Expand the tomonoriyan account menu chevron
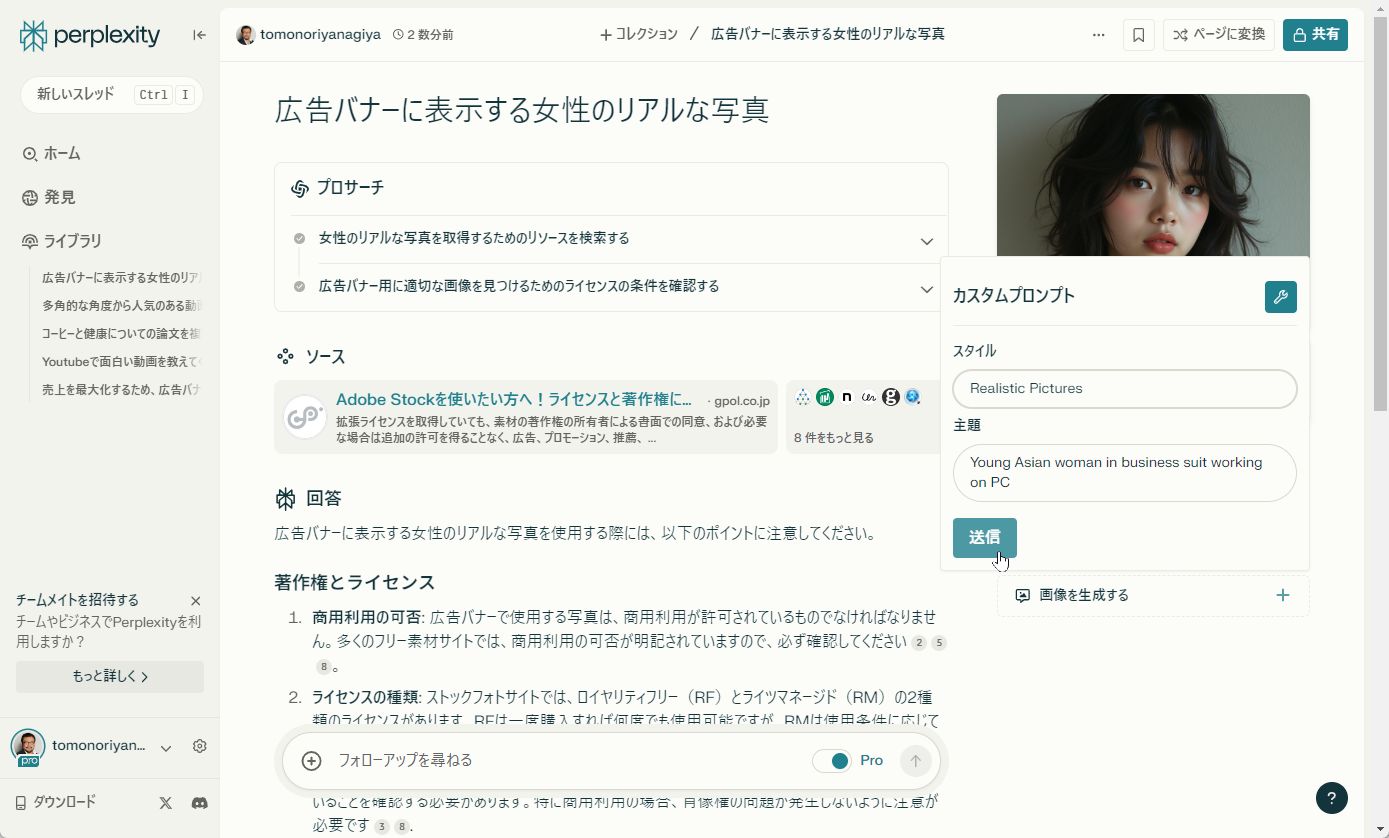 pos(166,746)
